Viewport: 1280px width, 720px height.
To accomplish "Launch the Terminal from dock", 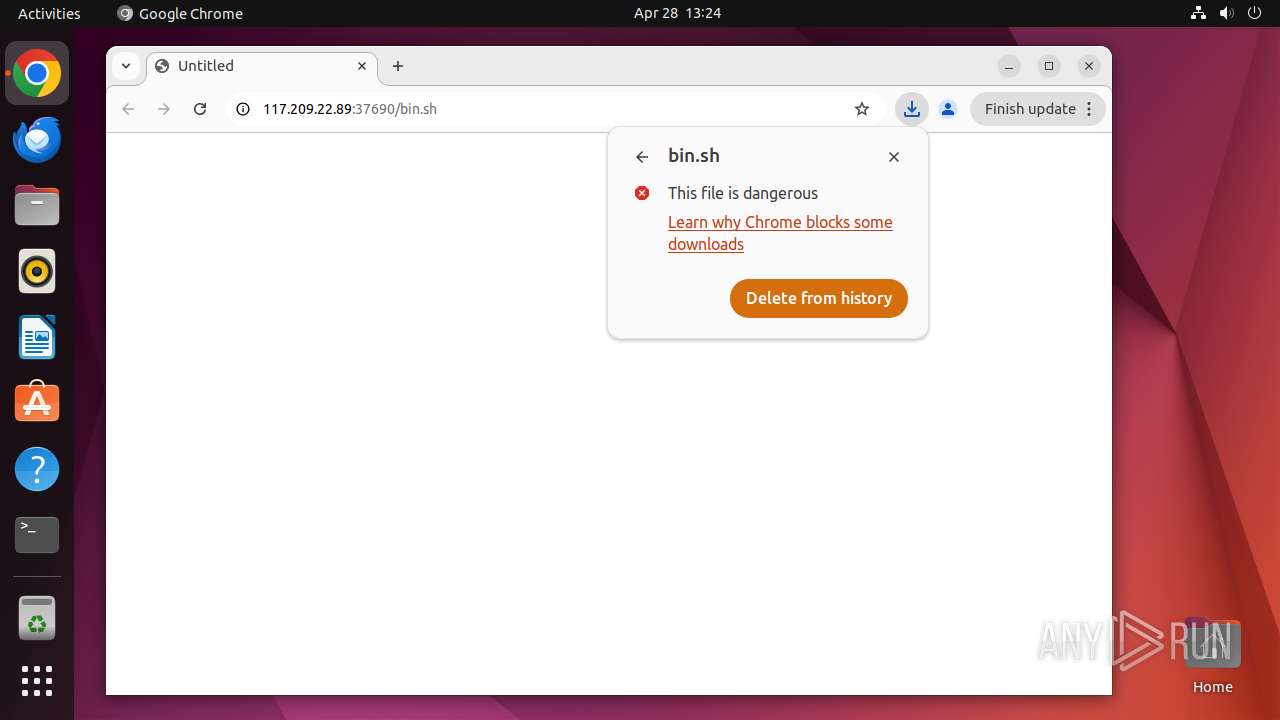I will (37, 535).
